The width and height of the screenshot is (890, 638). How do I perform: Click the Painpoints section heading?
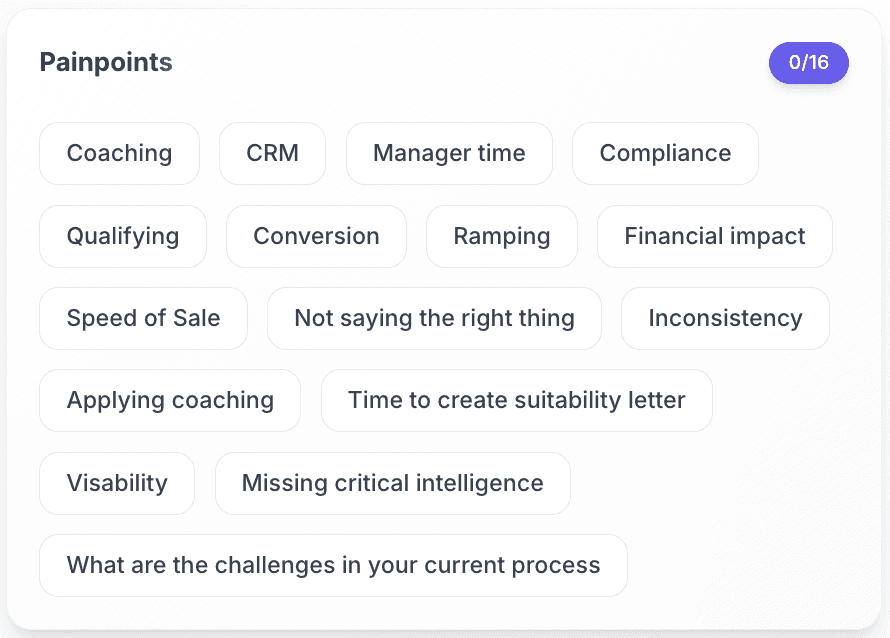(x=106, y=62)
